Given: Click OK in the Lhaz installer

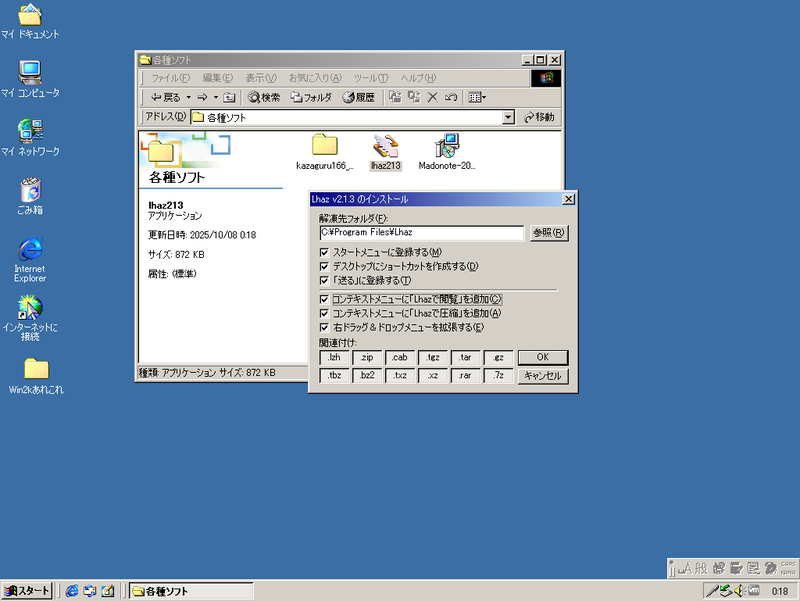Looking at the screenshot, I should [543, 357].
